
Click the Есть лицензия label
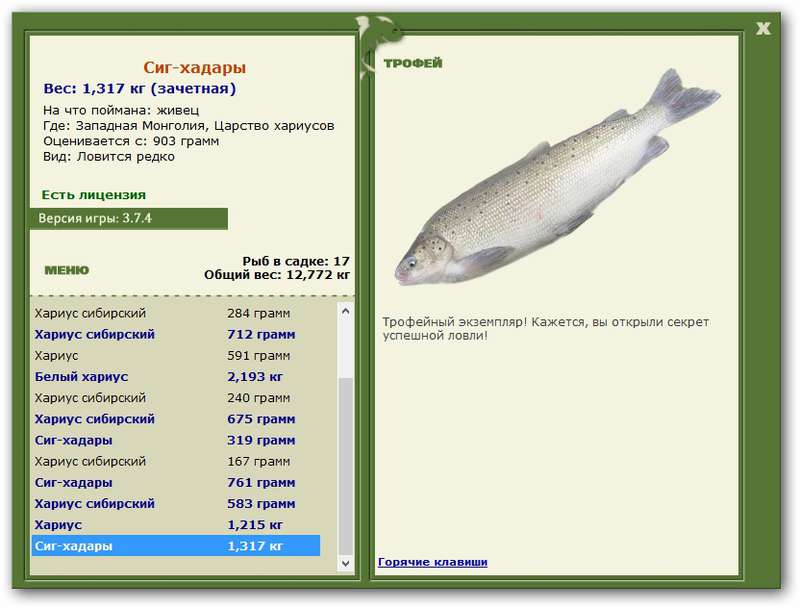click(94, 195)
